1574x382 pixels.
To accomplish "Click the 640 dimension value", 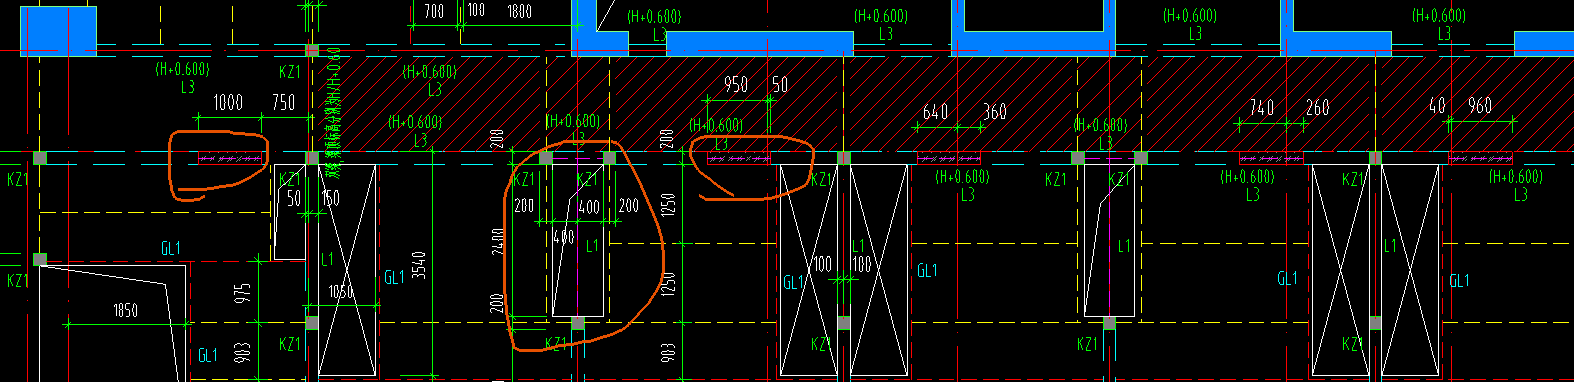I will (935, 112).
